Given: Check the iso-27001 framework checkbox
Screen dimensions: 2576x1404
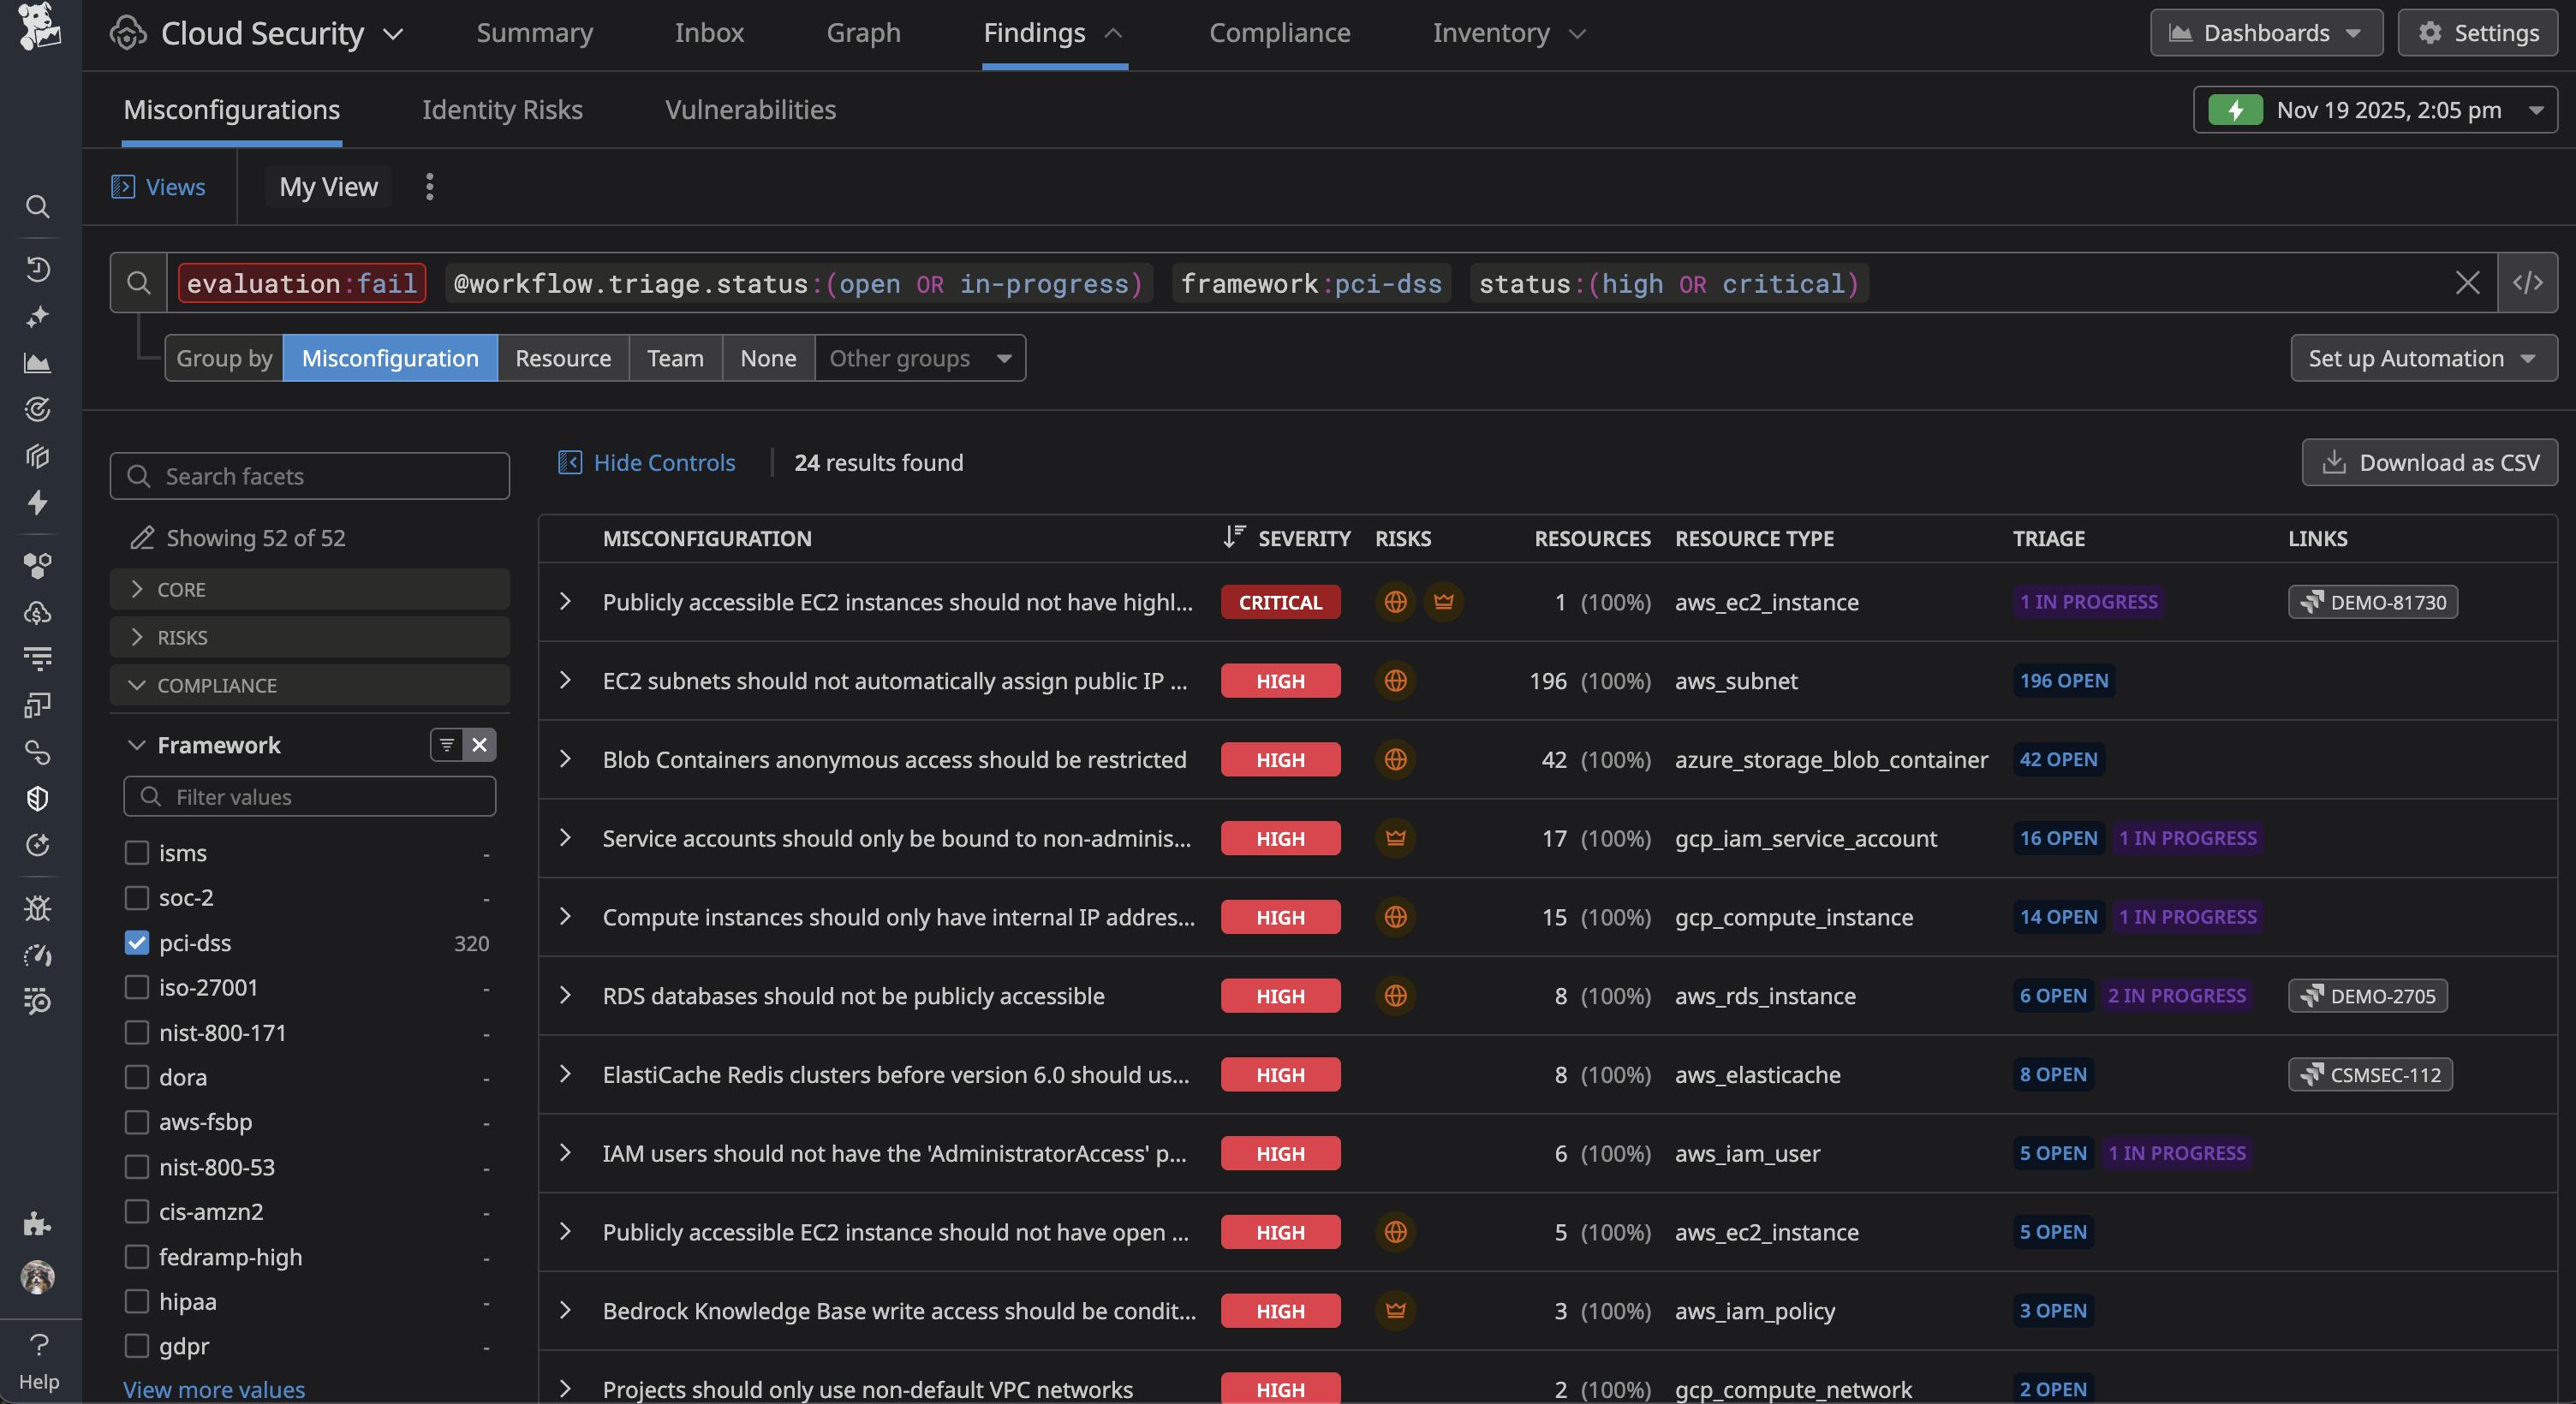Looking at the screenshot, I should pos(137,987).
